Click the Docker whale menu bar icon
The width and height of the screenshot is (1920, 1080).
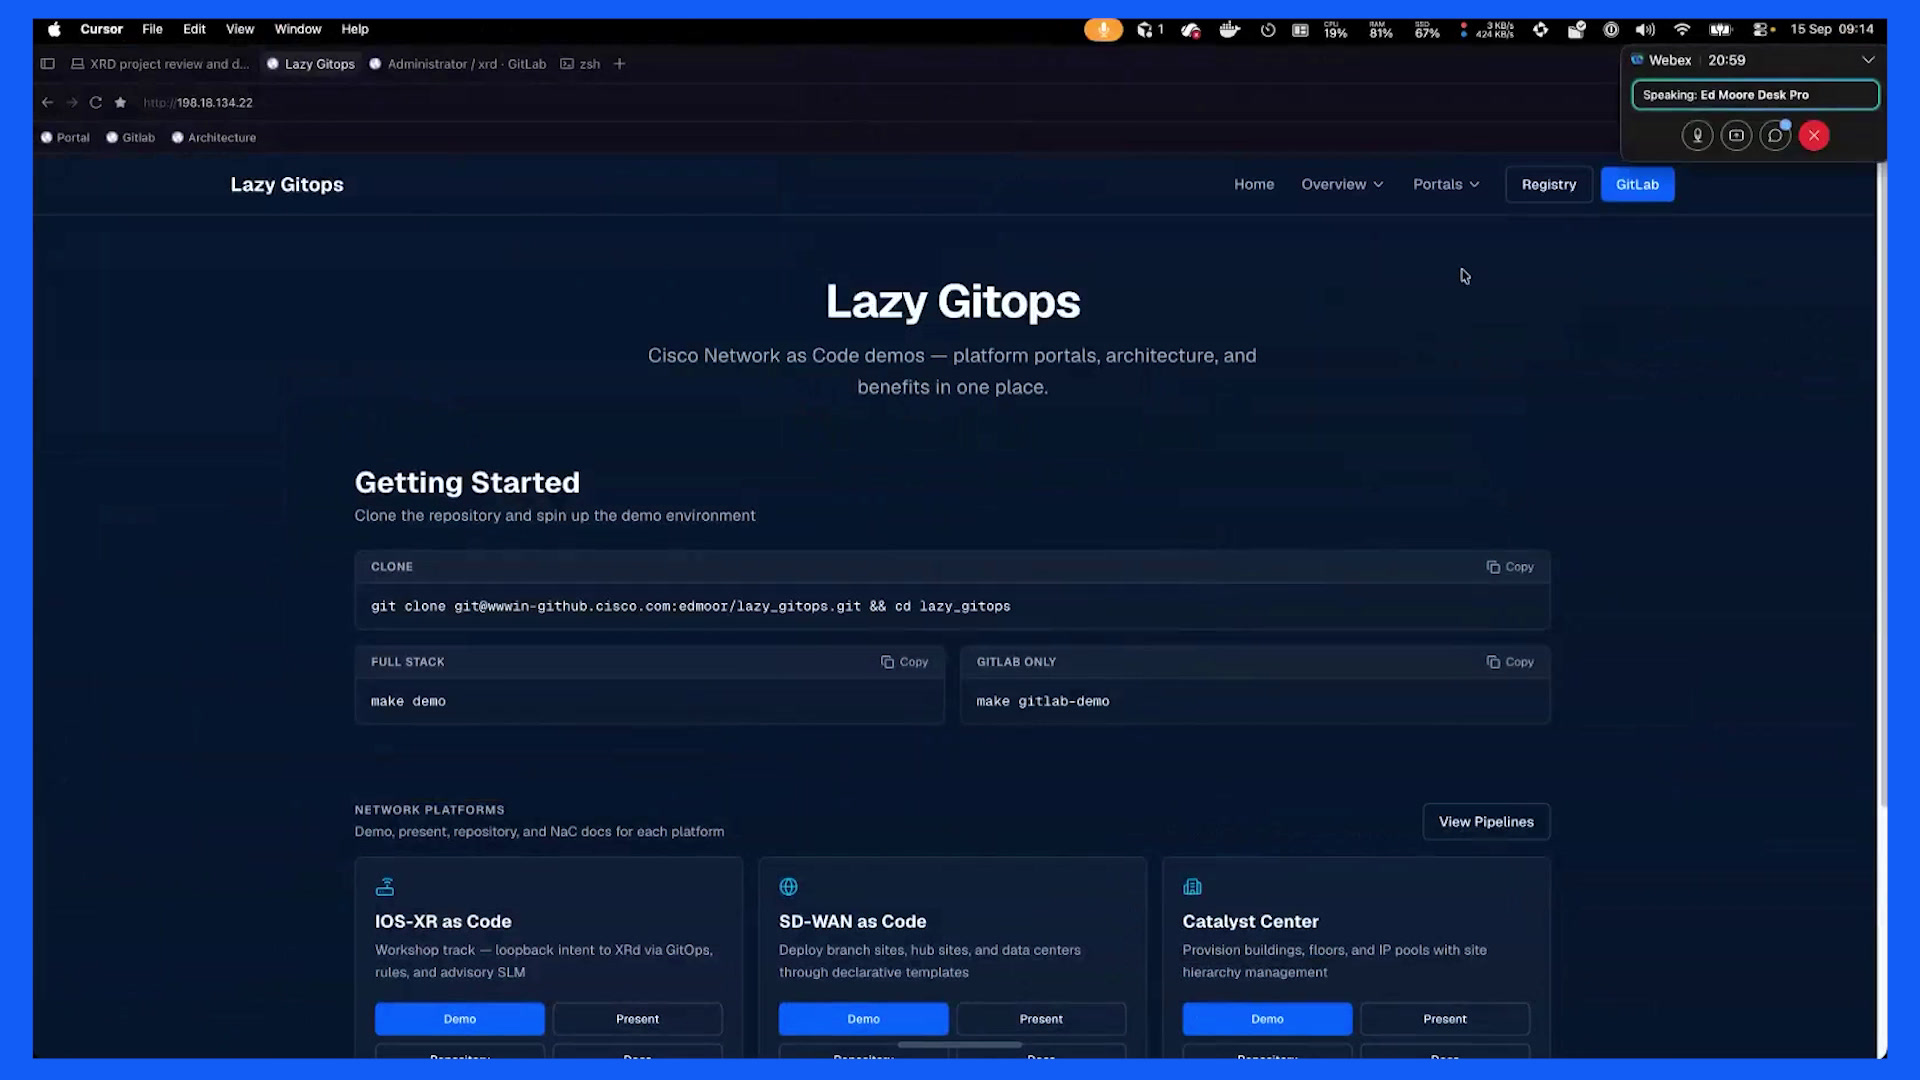click(1229, 30)
